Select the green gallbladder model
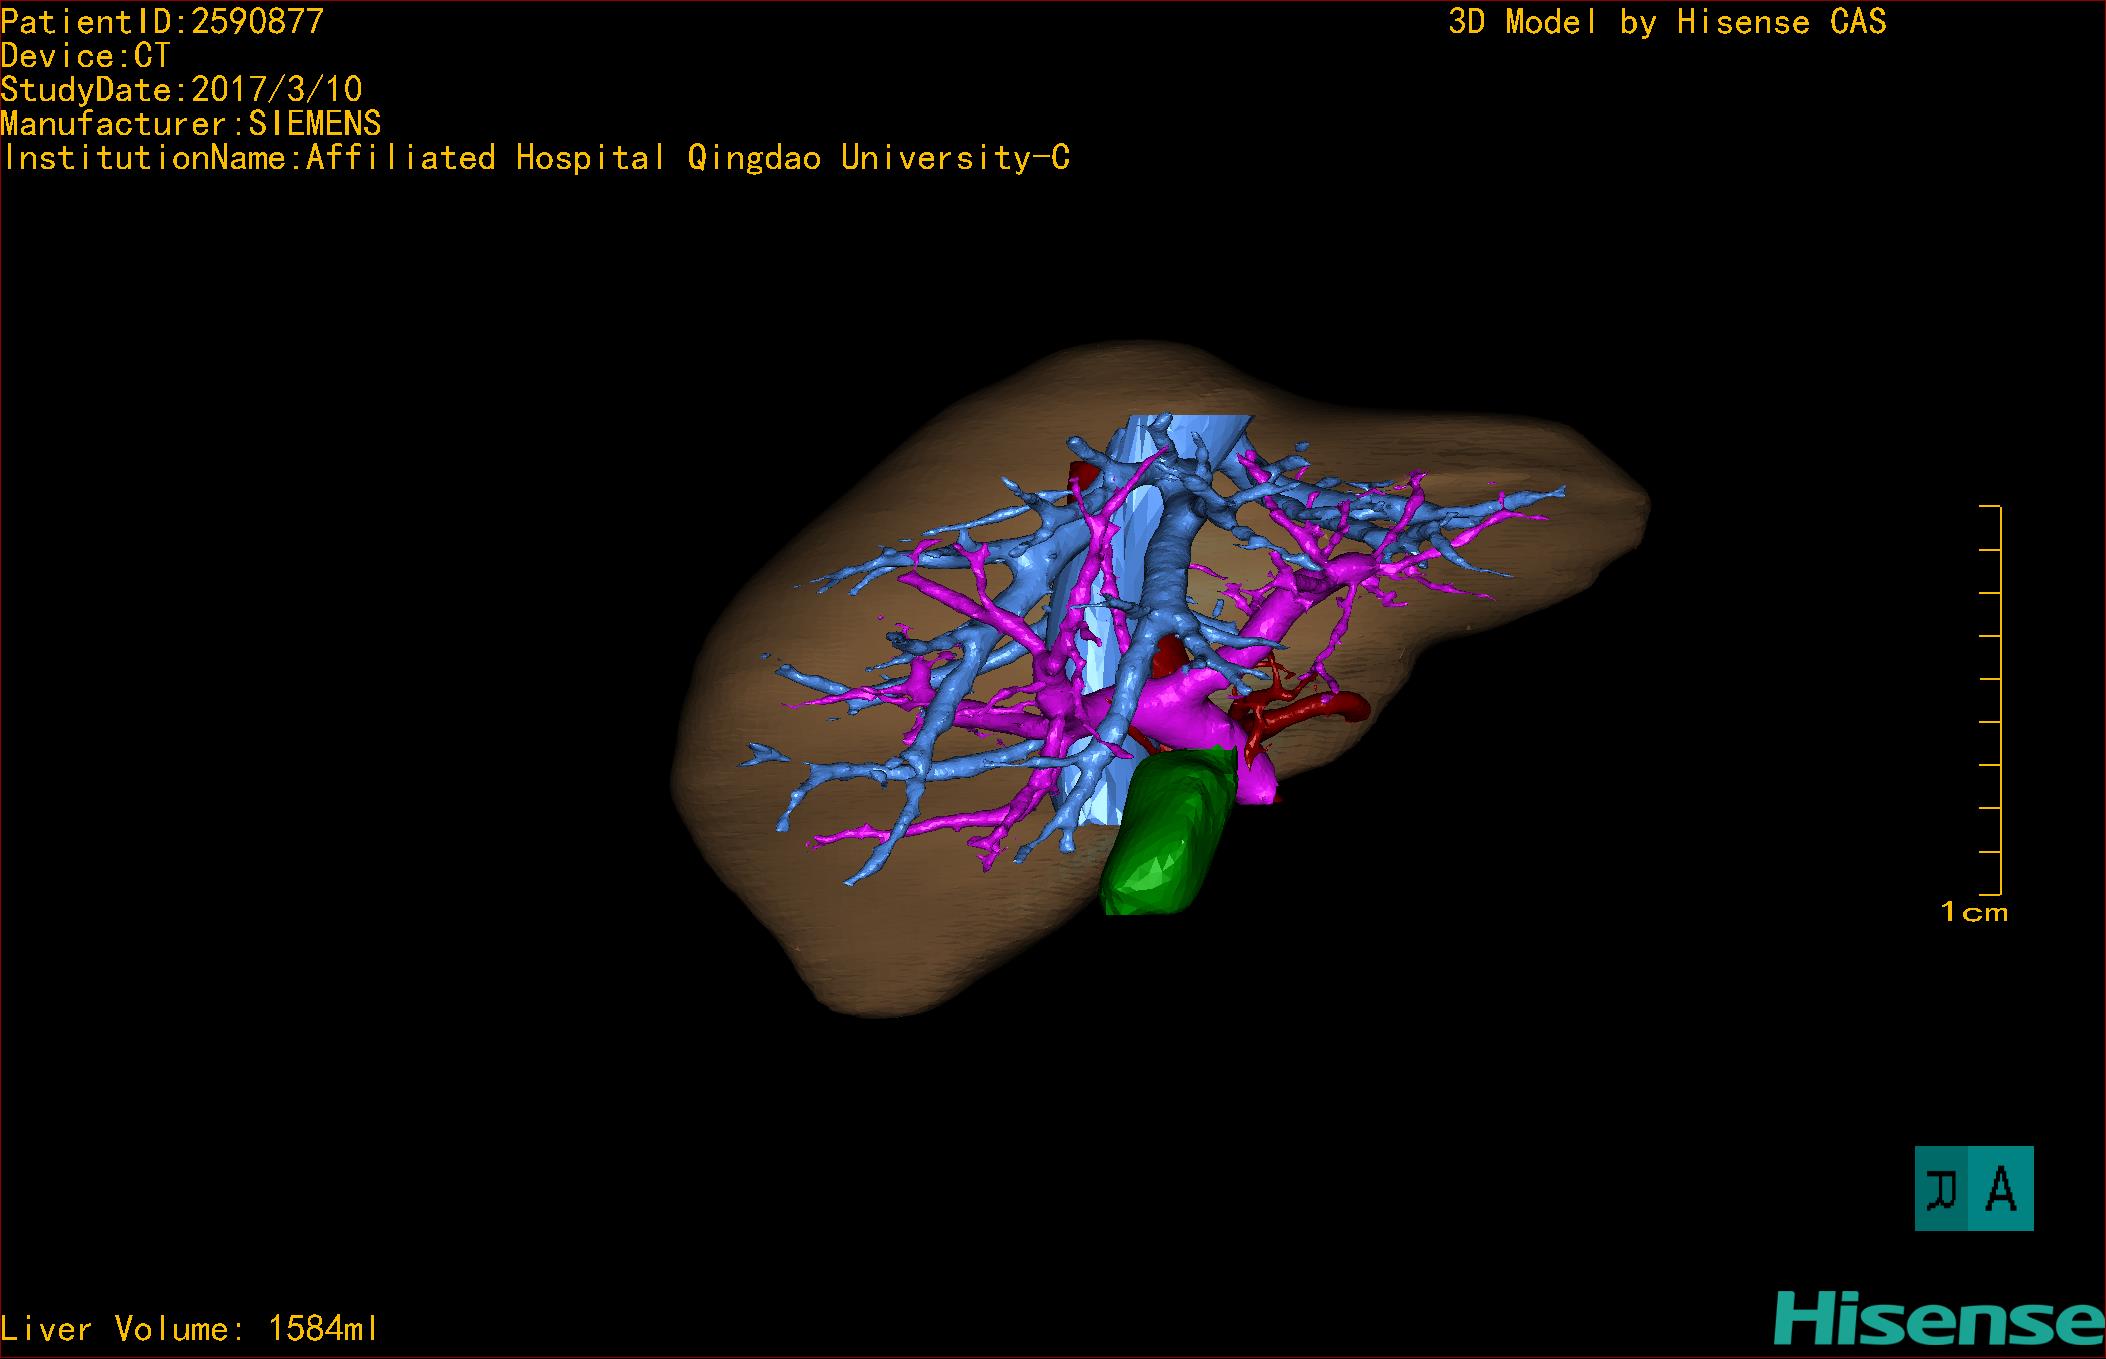The image size is (2106, 1359). click(x=1165, y=835)
